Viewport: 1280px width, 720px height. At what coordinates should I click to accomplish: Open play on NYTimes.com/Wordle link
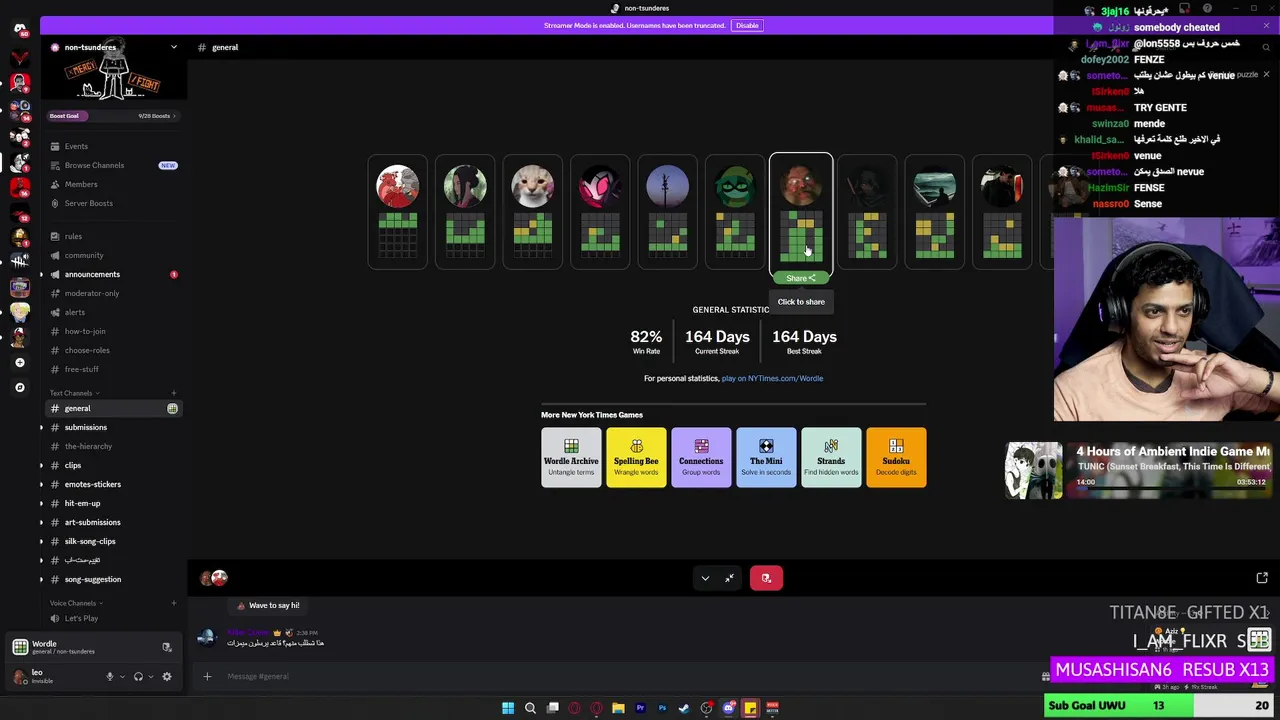pos(772,378)
